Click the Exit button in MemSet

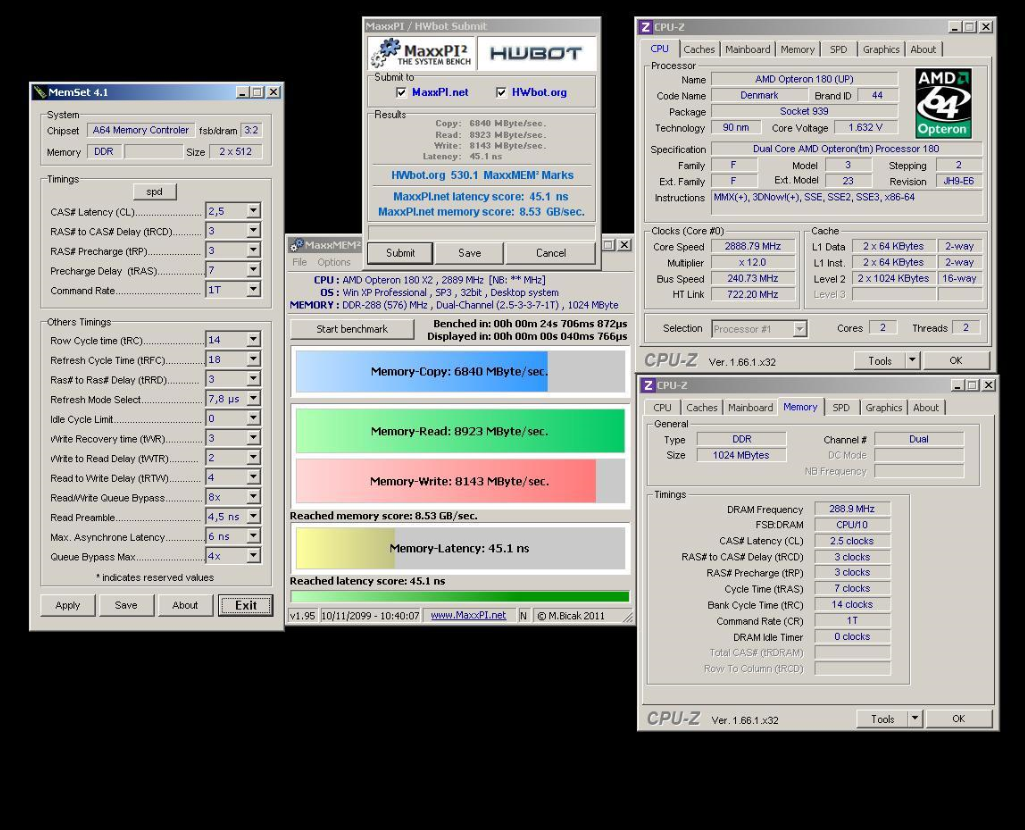tap(245, 605)
